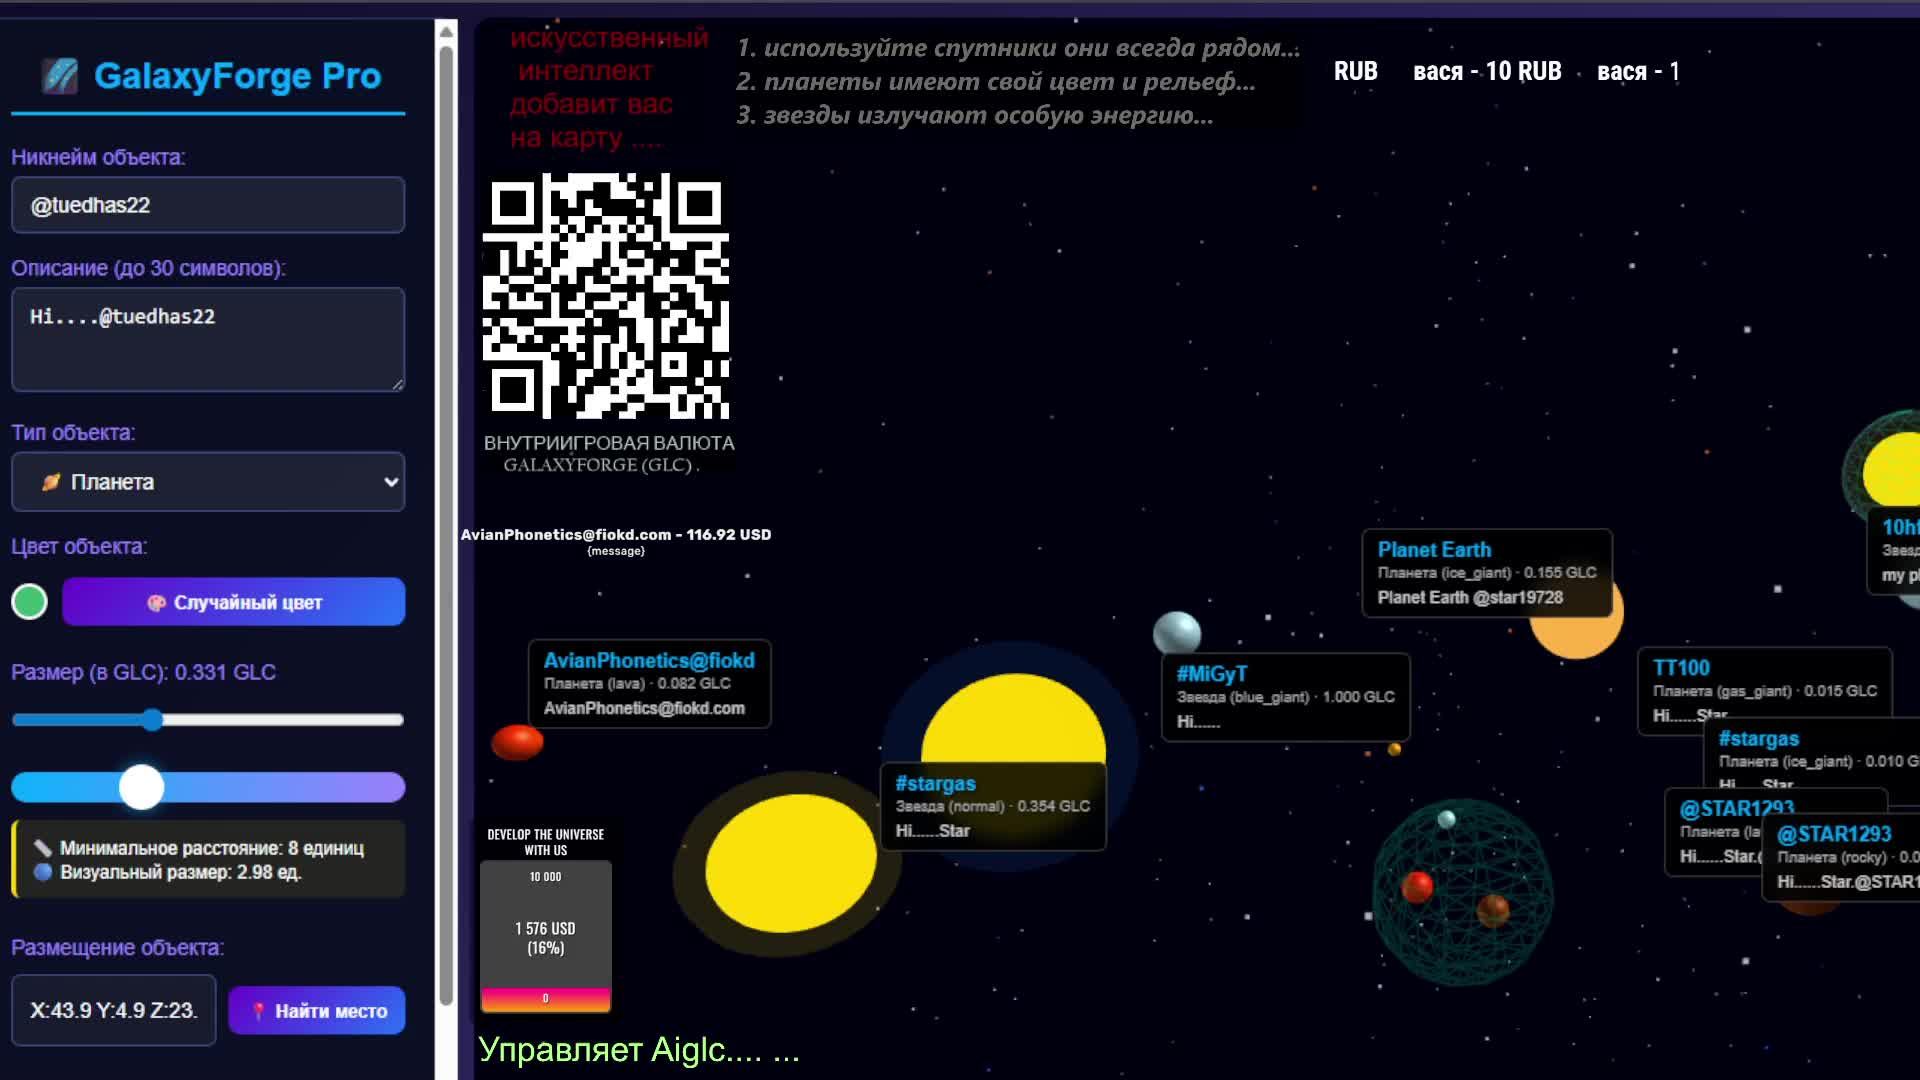Click the QR code image
The image size is (1920, 1080).
tap(606, 296)
